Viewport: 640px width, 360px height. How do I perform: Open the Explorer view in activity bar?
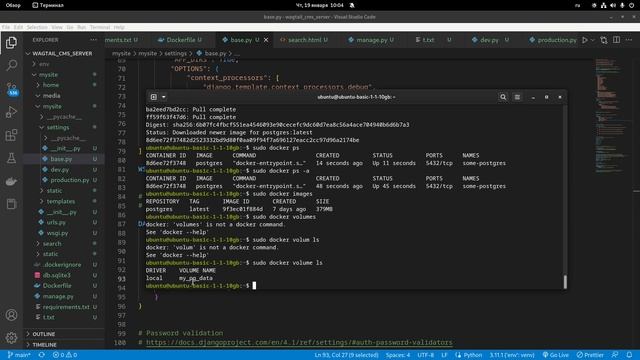[x=11, y=42]
